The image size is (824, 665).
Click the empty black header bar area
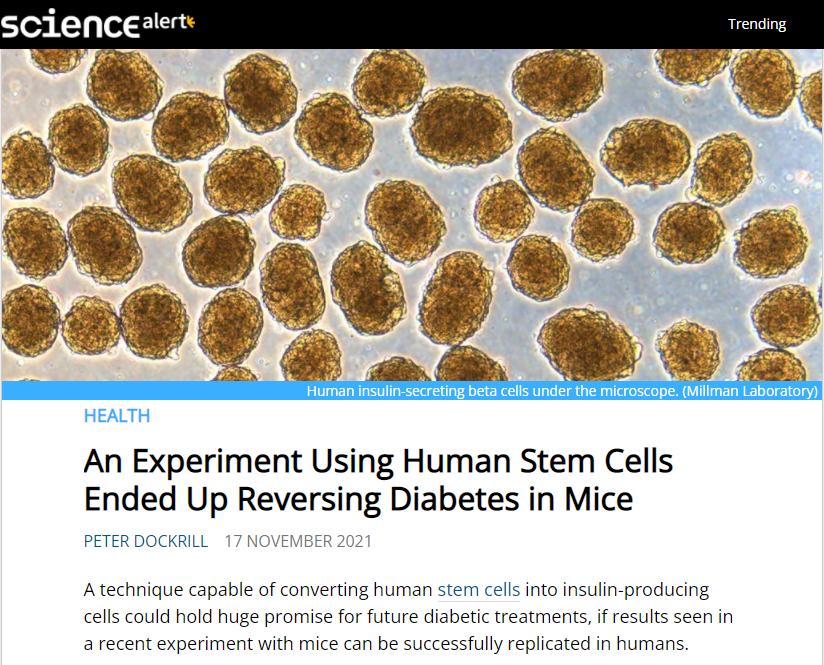point(450,24)
